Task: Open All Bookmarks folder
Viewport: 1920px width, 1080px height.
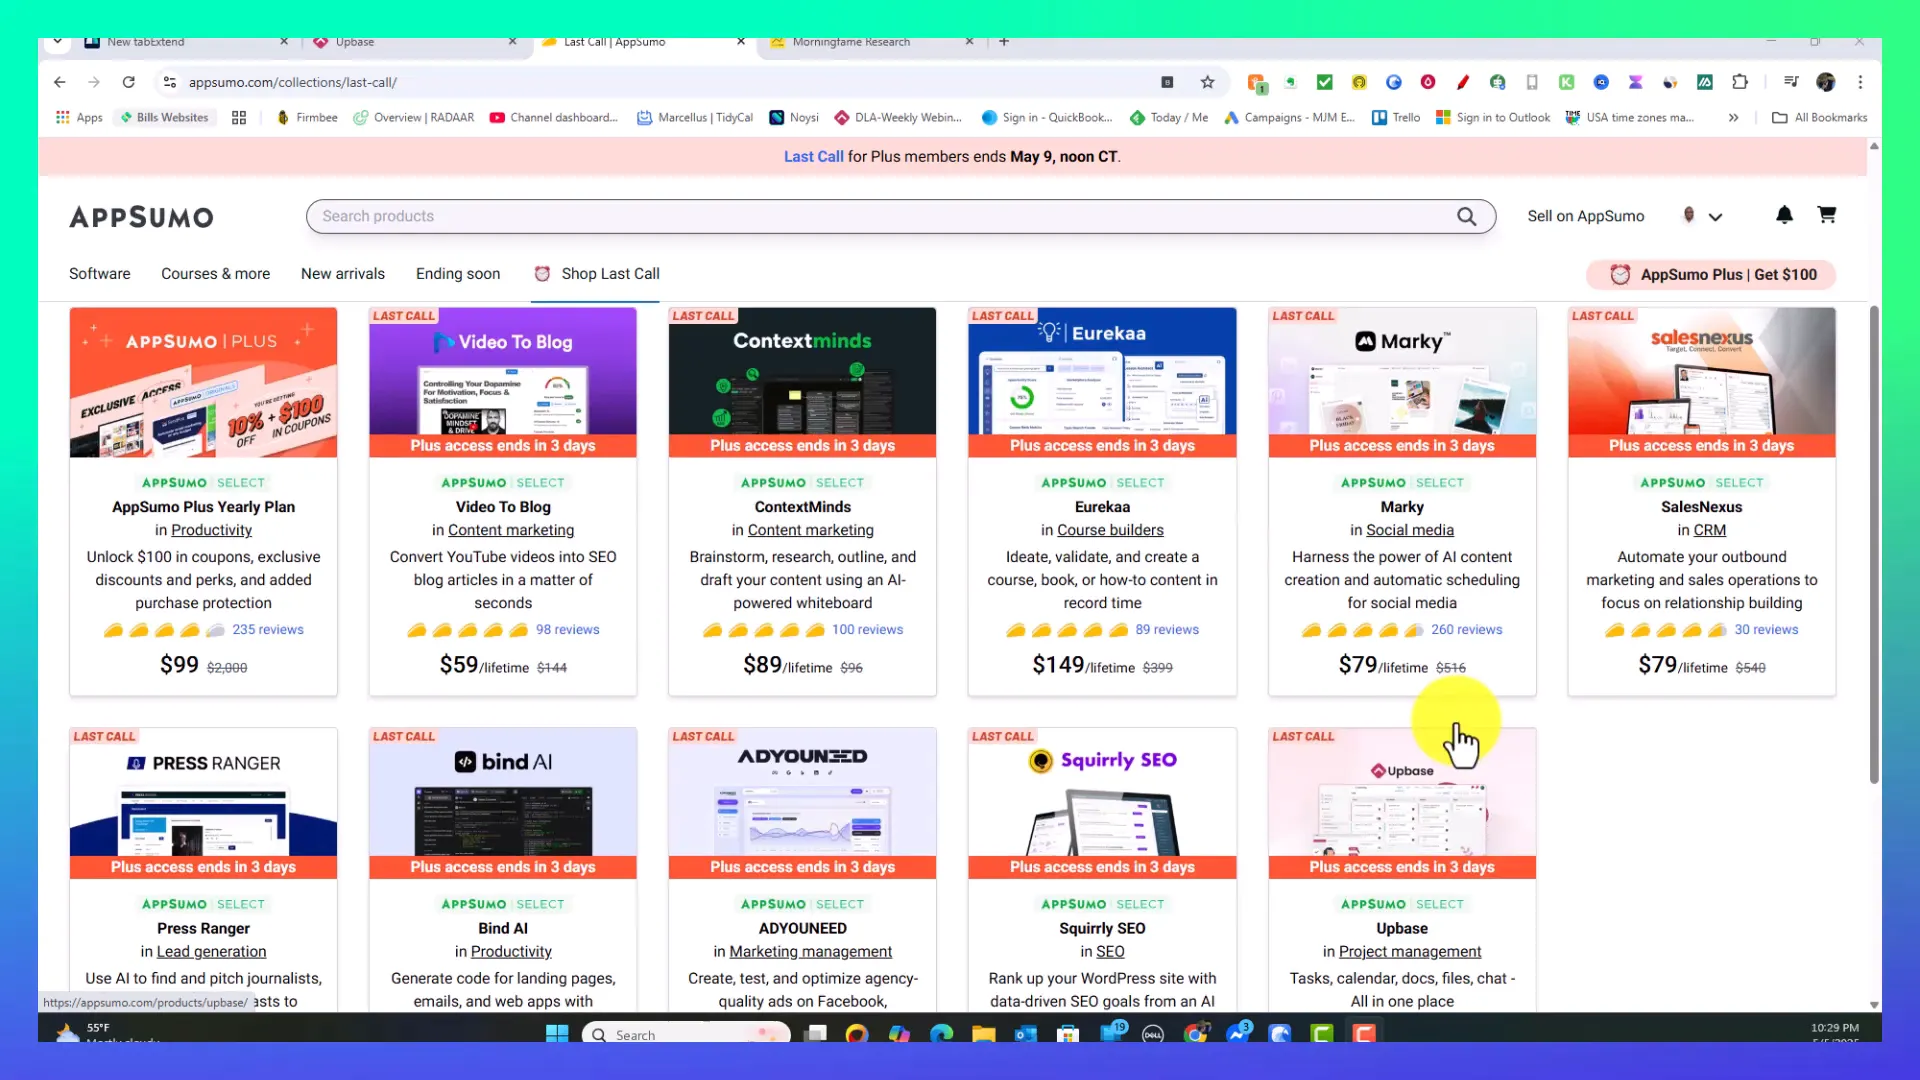Action: [1820, 117]
